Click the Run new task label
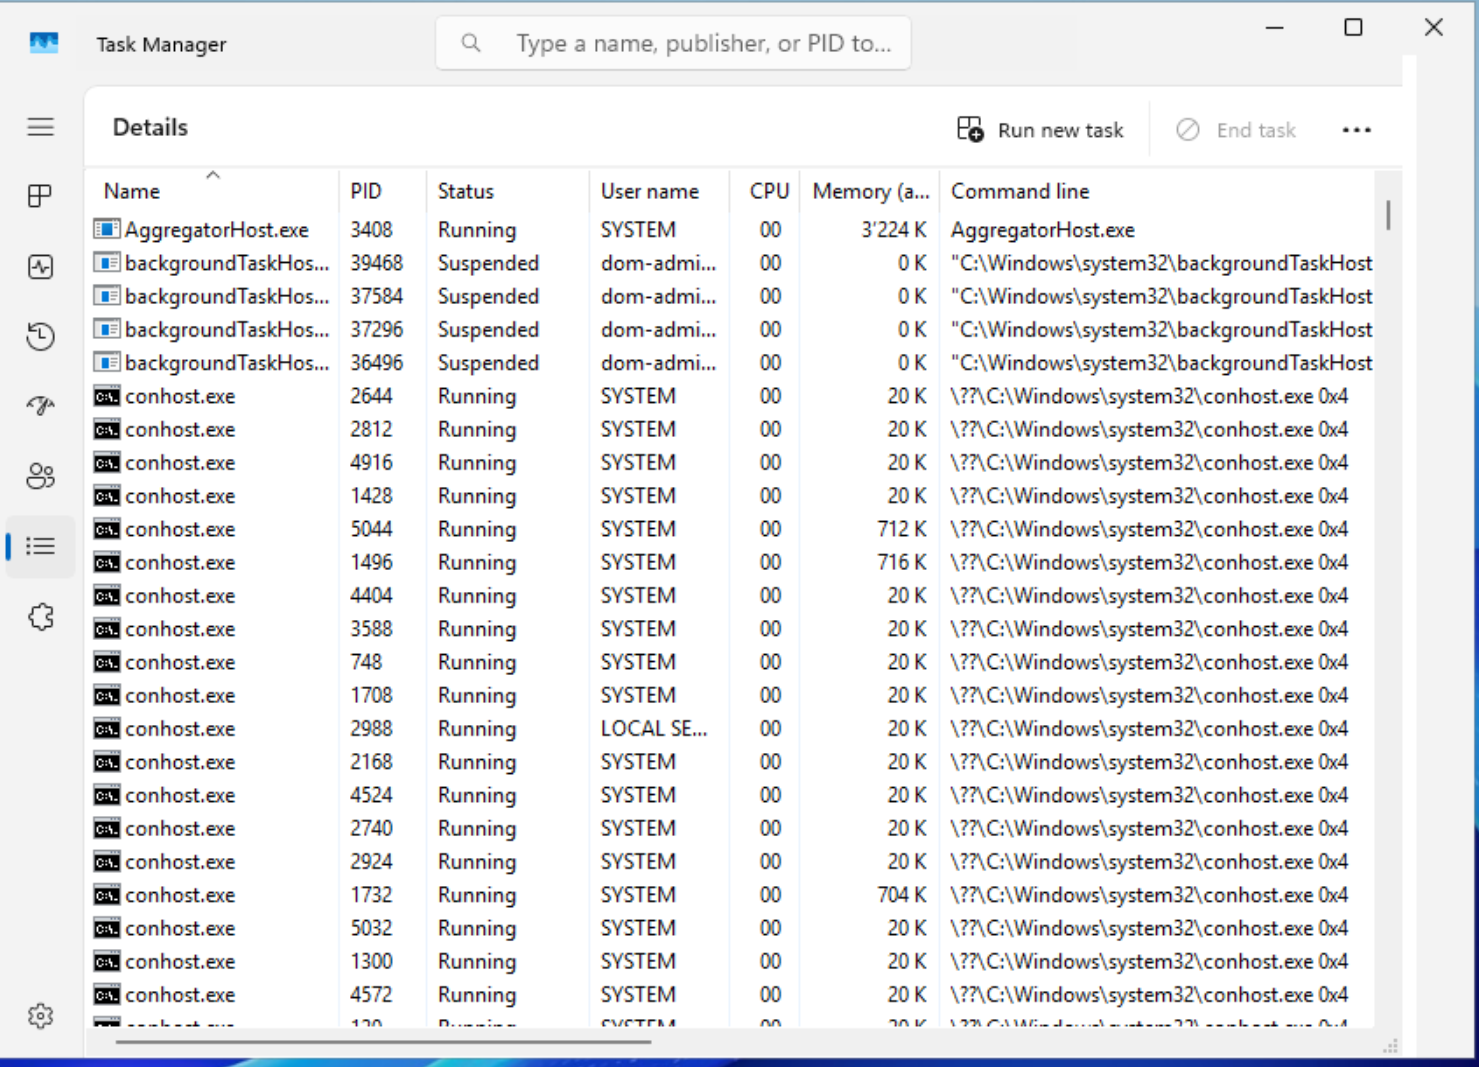 tap(1060, 130)
